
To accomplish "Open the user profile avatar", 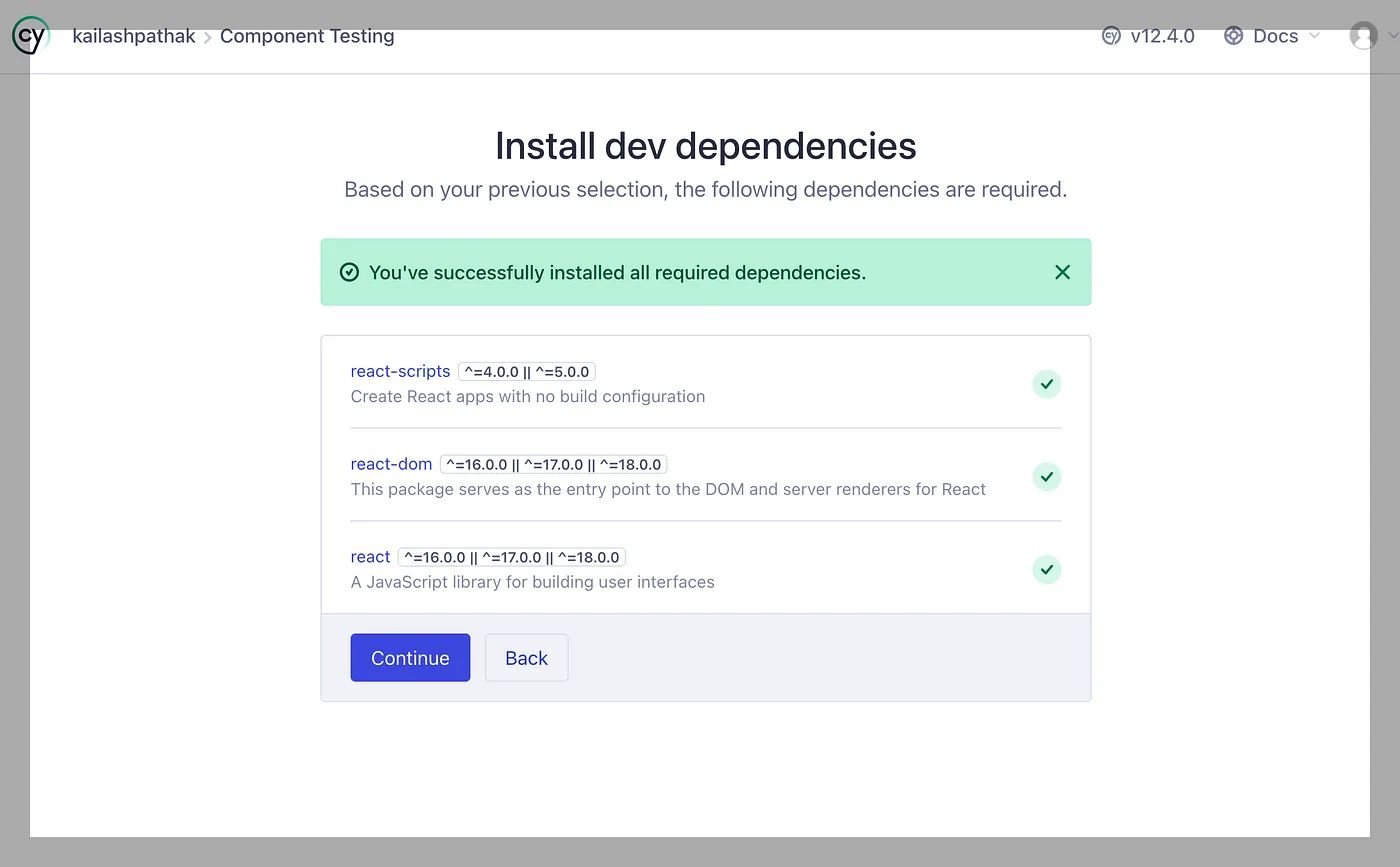I will [x=1363, y=36].
